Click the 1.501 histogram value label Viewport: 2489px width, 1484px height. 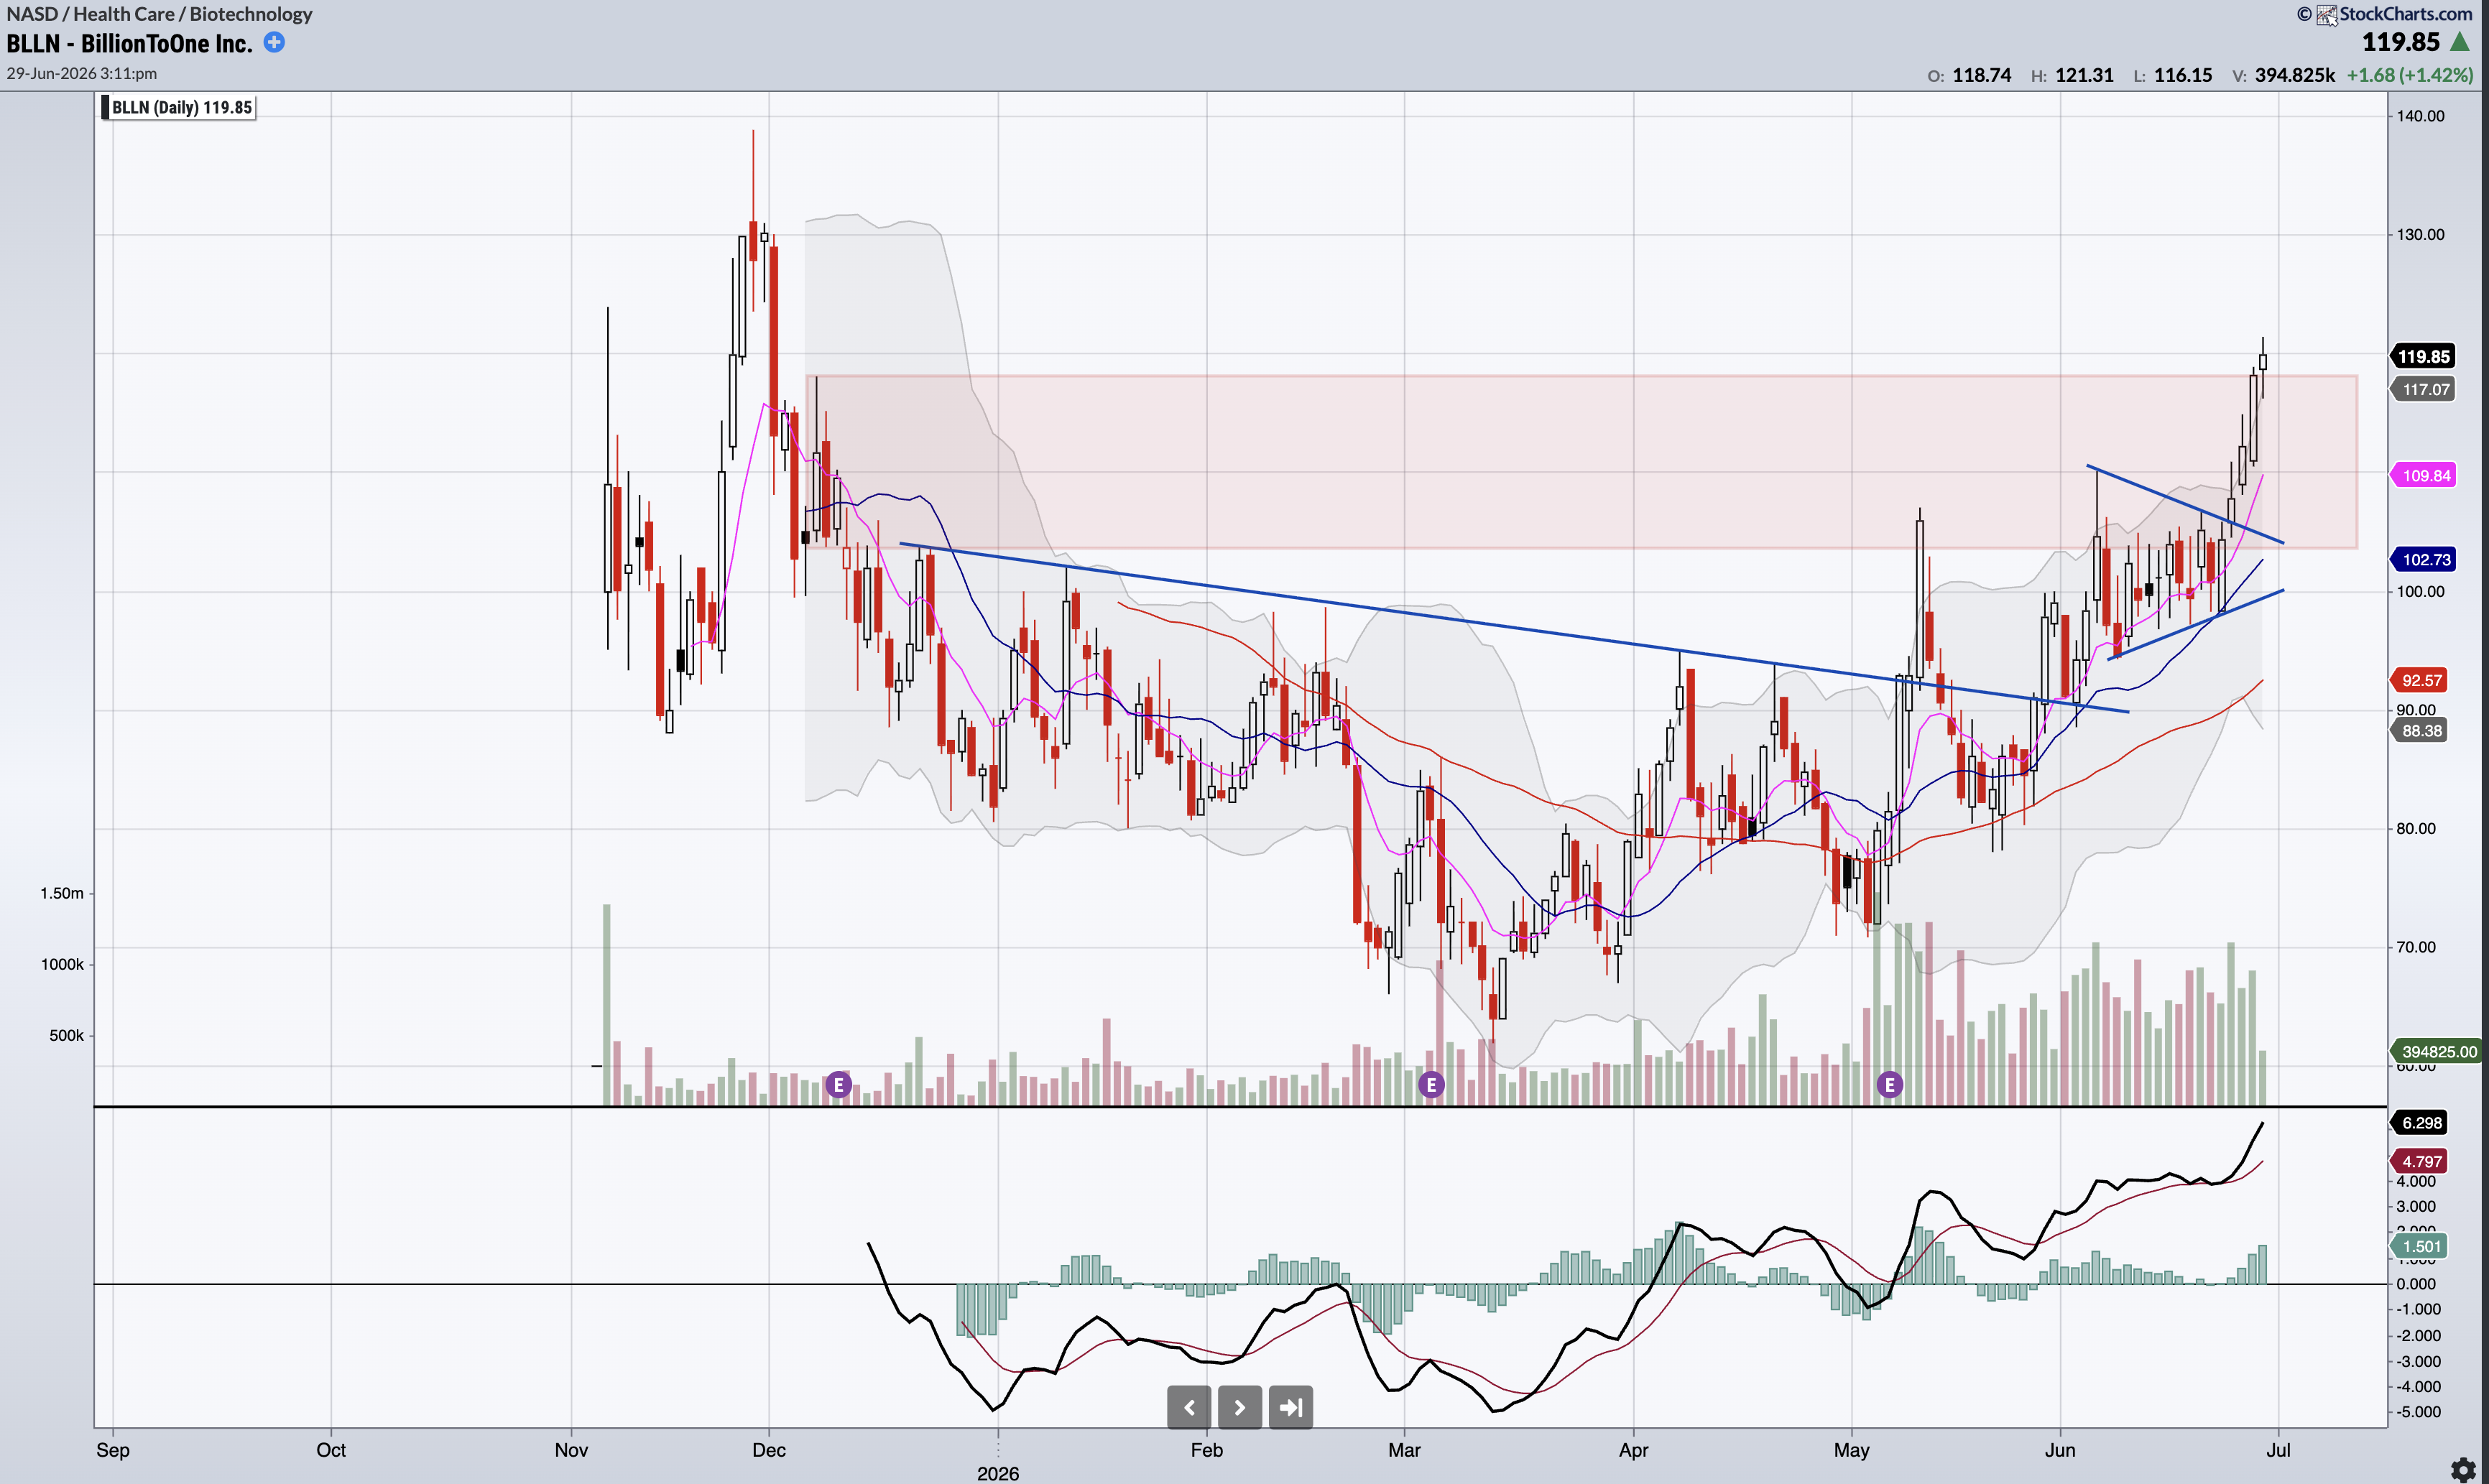tap(2419, 1246)
